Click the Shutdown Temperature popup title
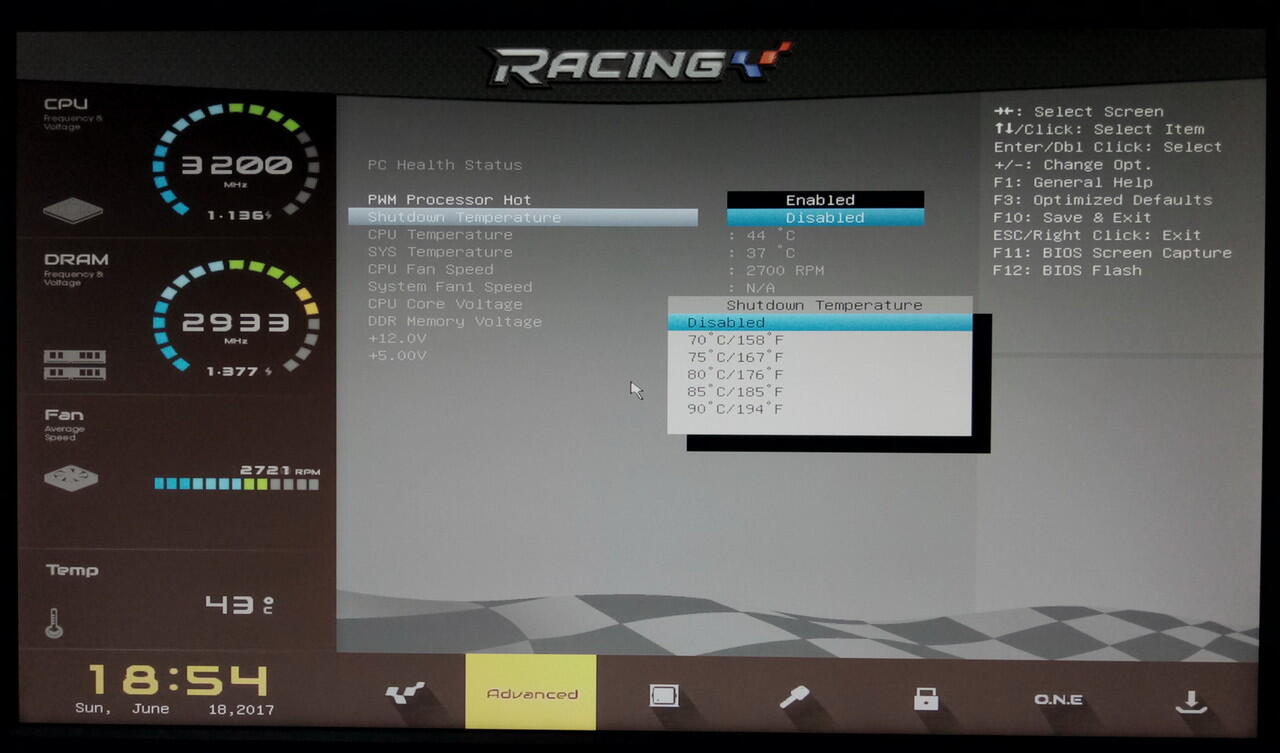 [x=824, y=305]
